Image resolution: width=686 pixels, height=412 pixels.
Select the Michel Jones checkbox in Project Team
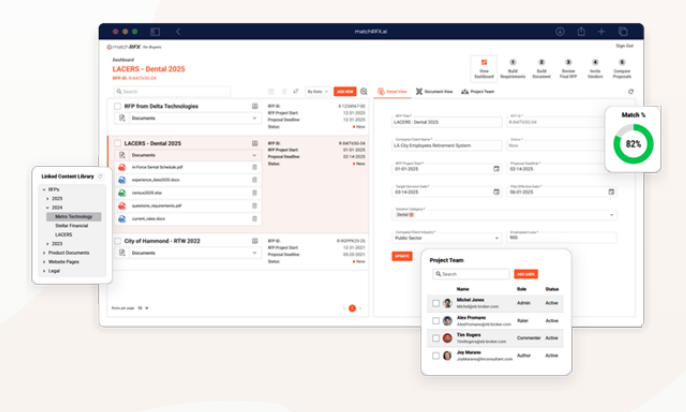(x=434, y=303)
